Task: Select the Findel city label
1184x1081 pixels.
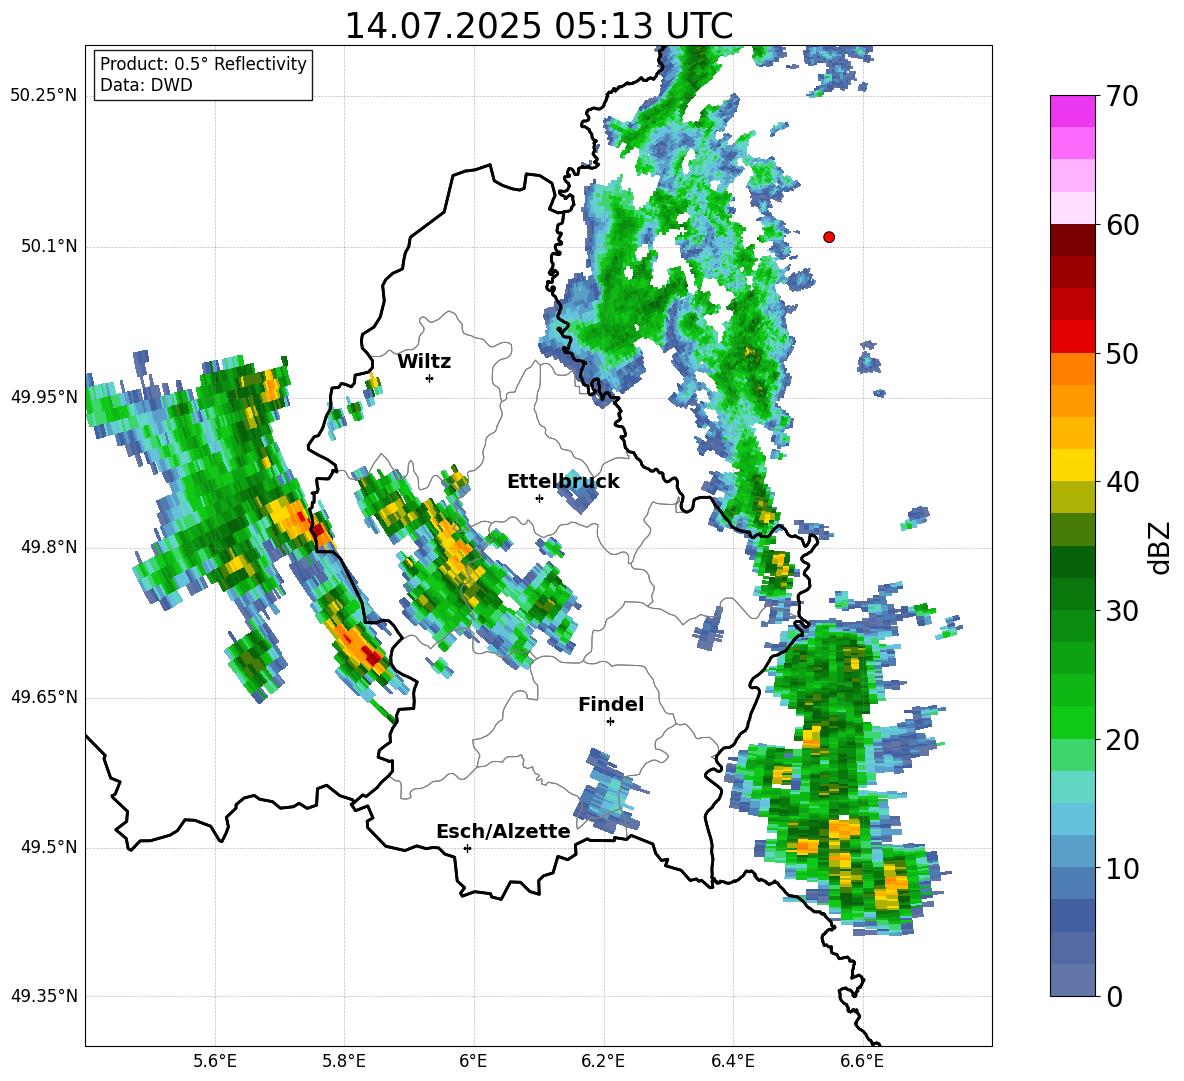Action: point(611,704)
